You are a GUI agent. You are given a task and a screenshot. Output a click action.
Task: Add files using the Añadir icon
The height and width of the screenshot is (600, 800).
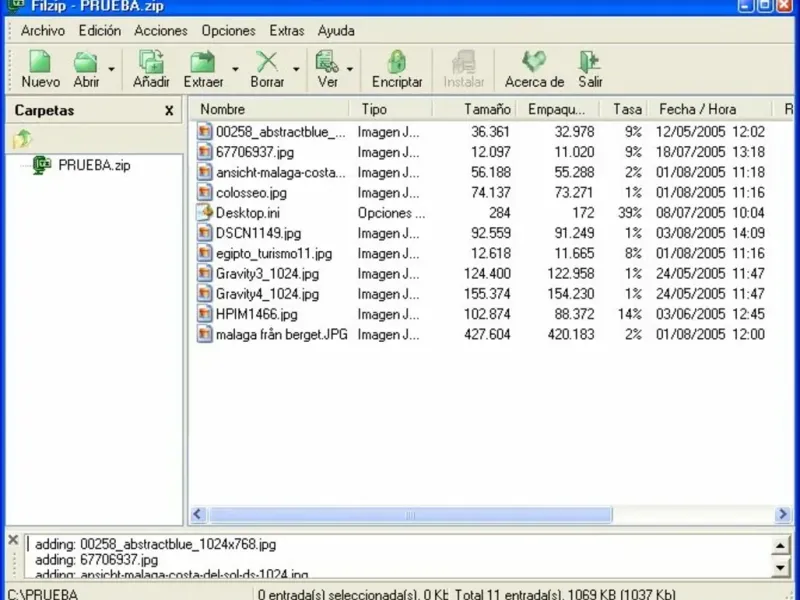point(151,68)
